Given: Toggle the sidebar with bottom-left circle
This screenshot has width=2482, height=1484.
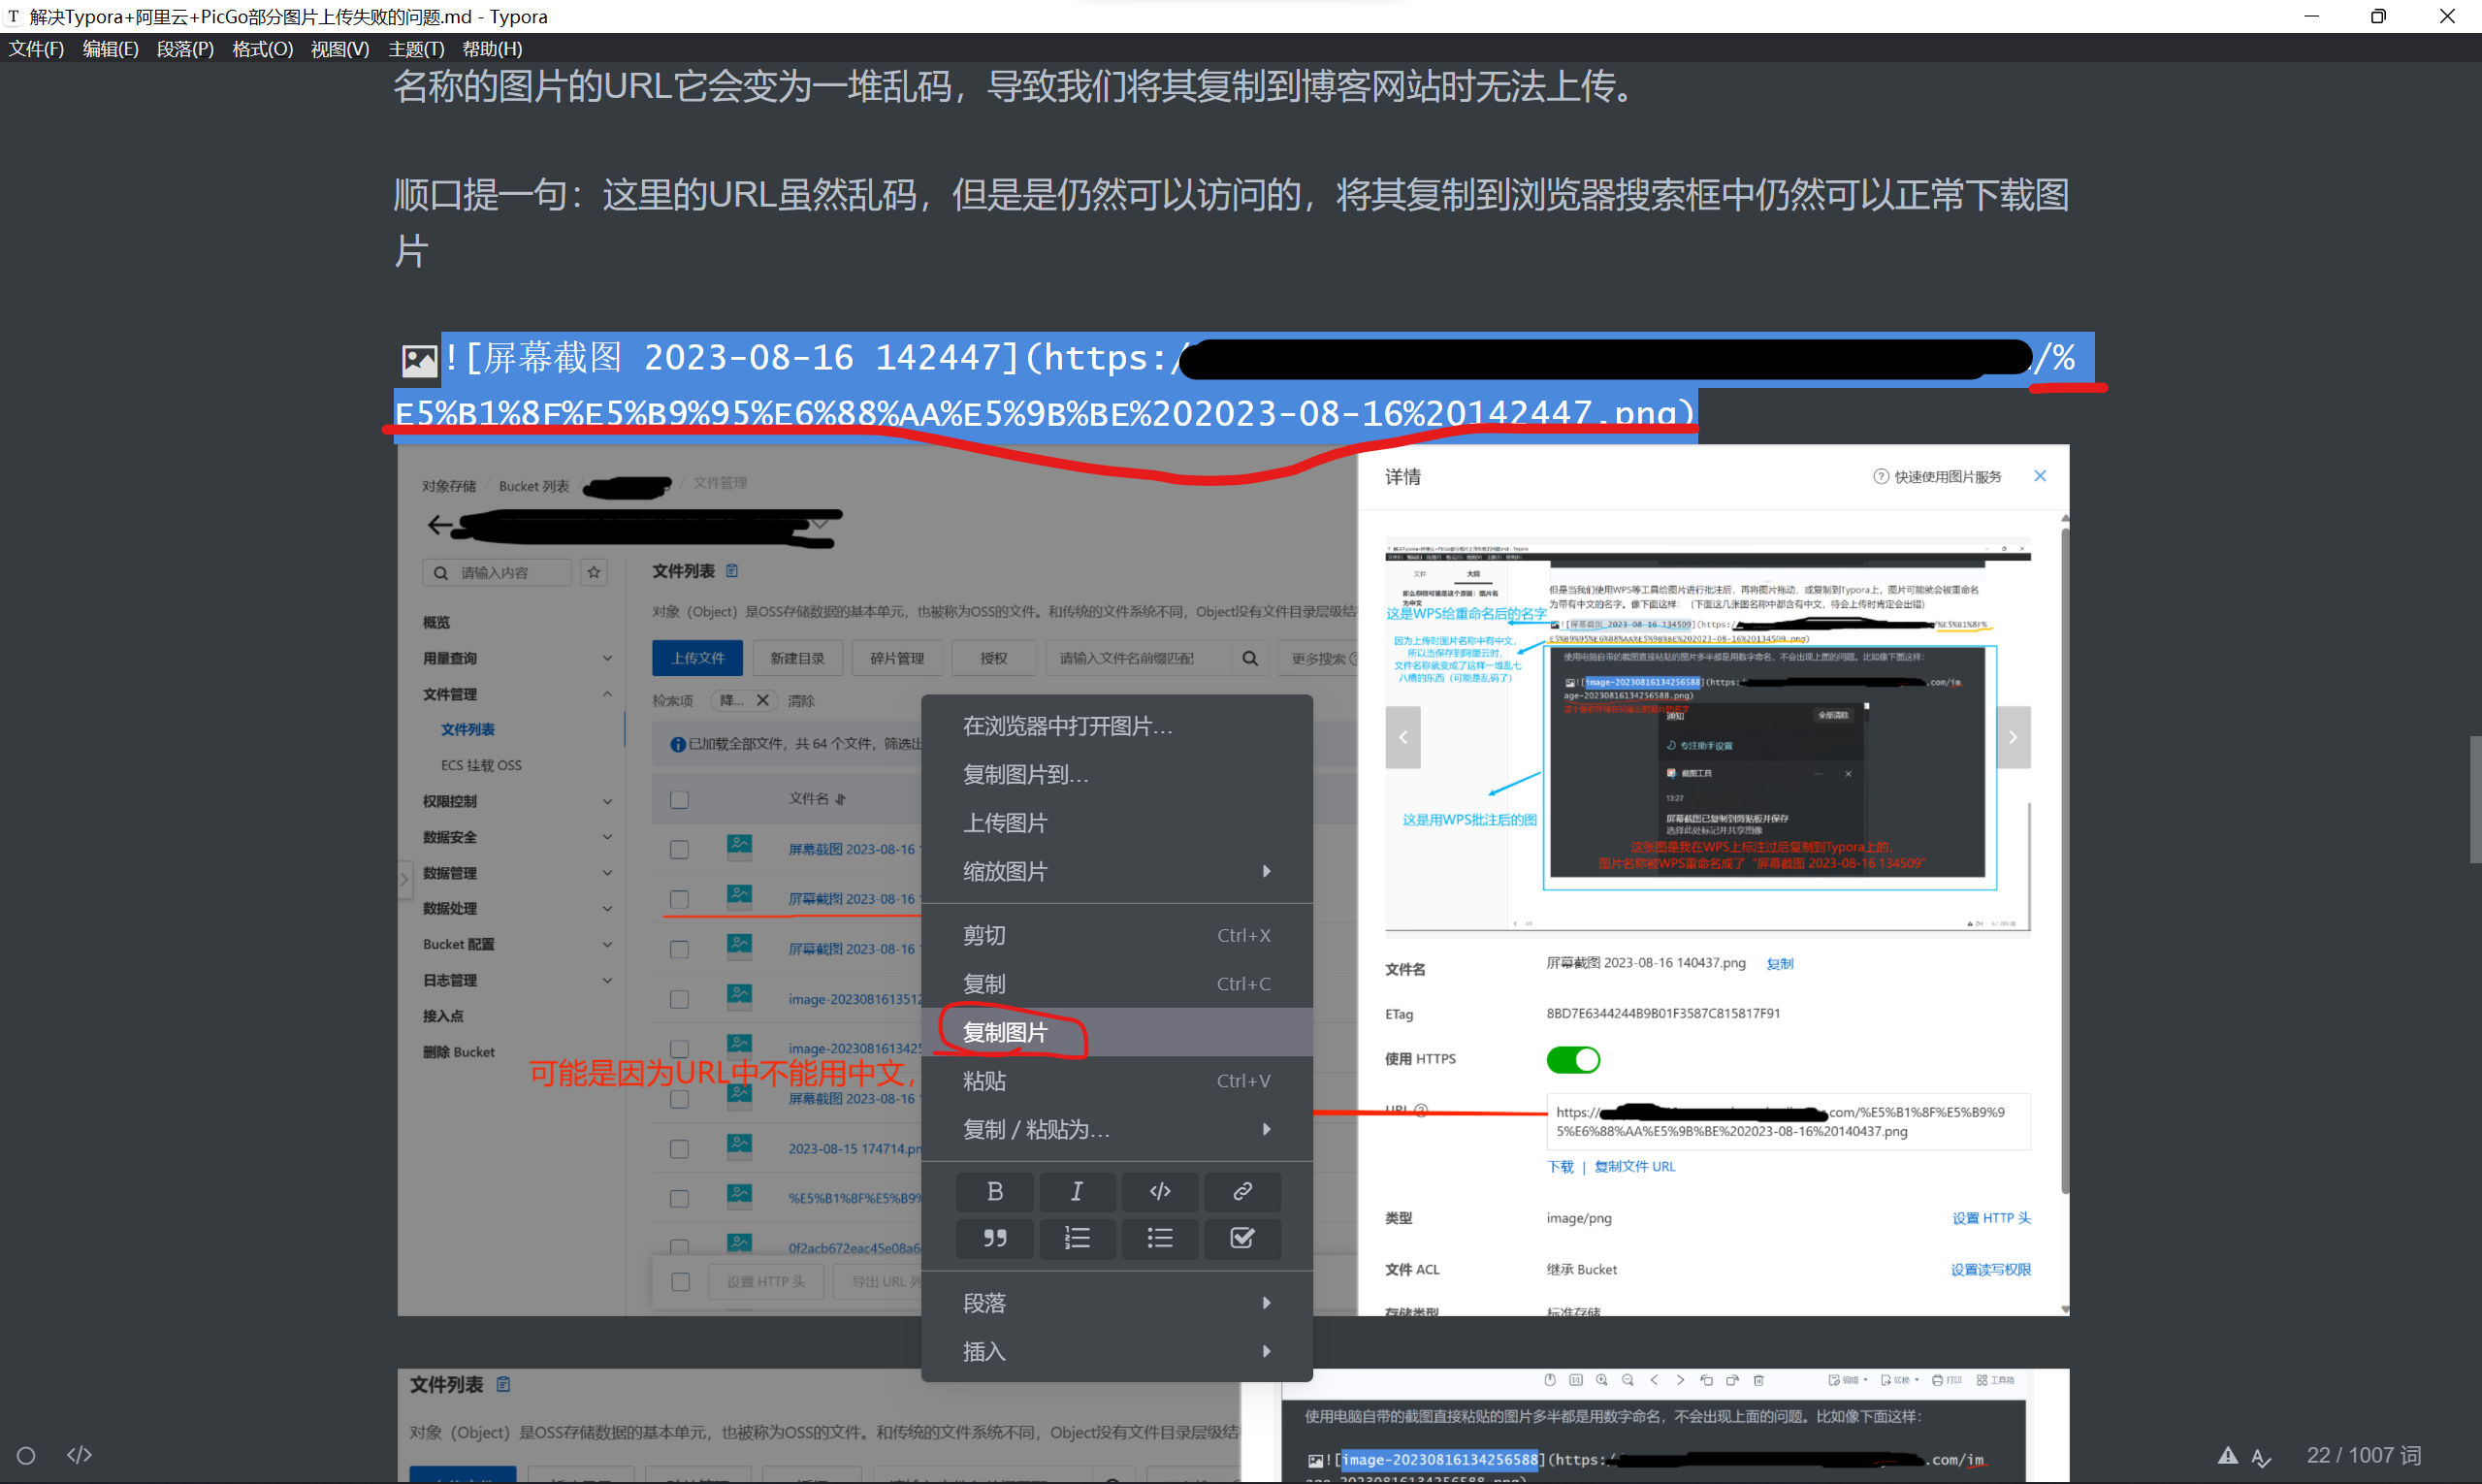Looking at the screenshot, I should click(26, 1456).
